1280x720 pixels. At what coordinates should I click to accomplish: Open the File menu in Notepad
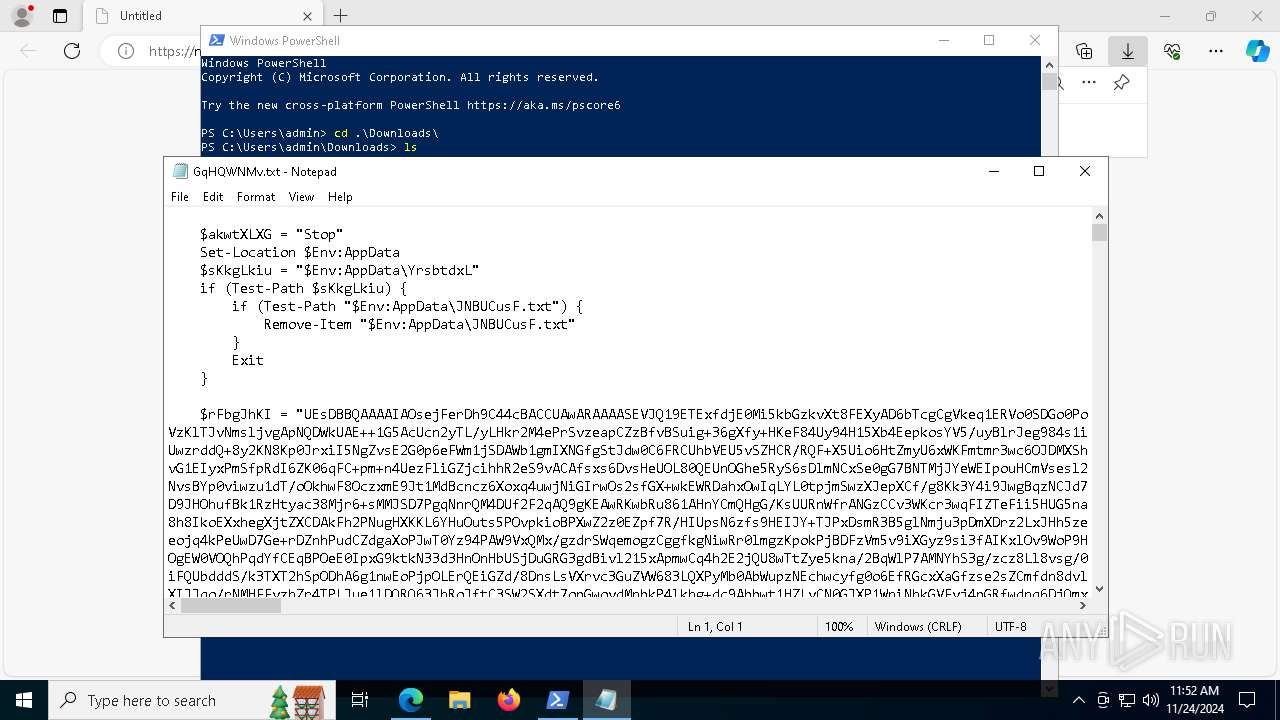pyautogui.click(x=180, y=197)
